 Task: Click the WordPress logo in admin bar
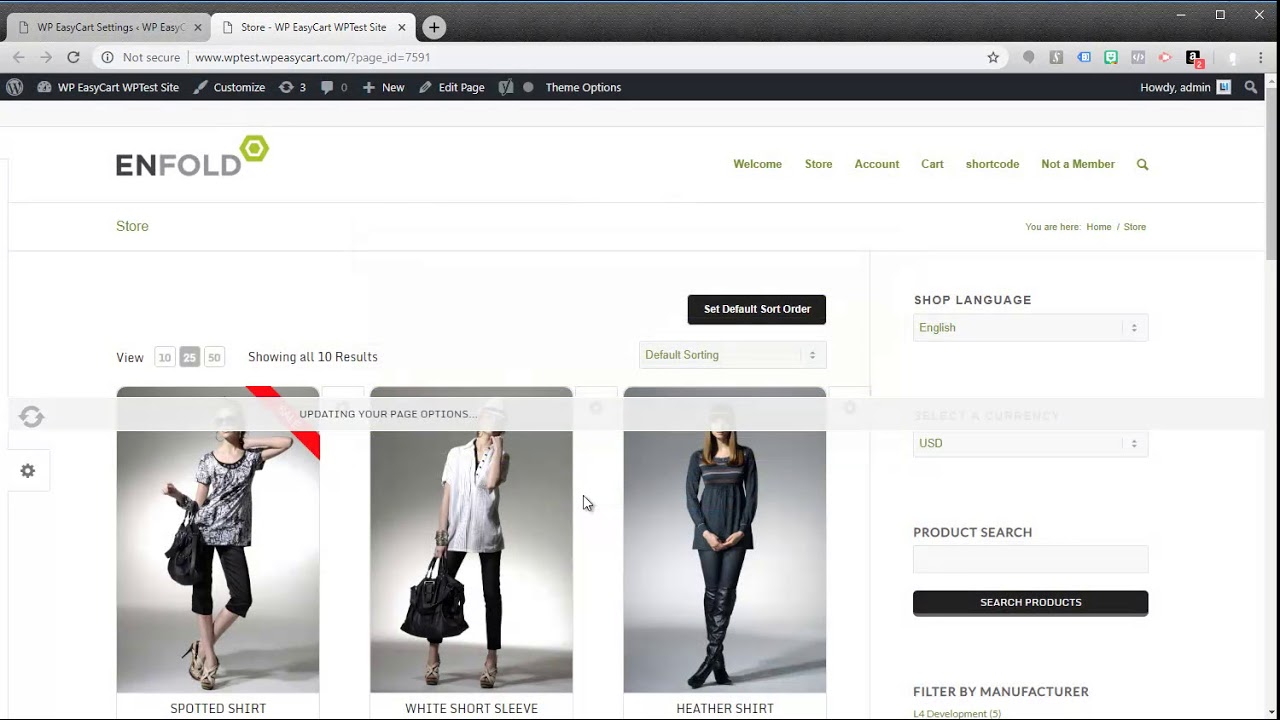coord(14,87)
